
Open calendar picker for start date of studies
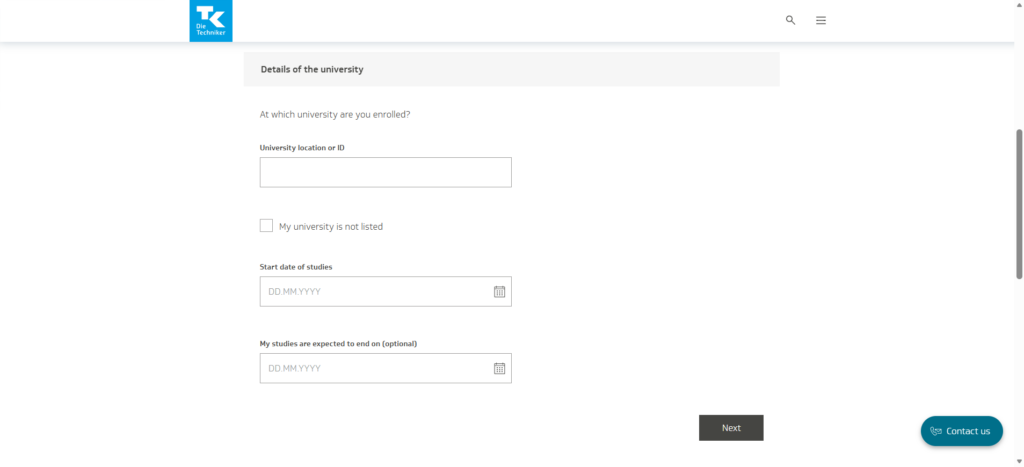pos(499,292)
